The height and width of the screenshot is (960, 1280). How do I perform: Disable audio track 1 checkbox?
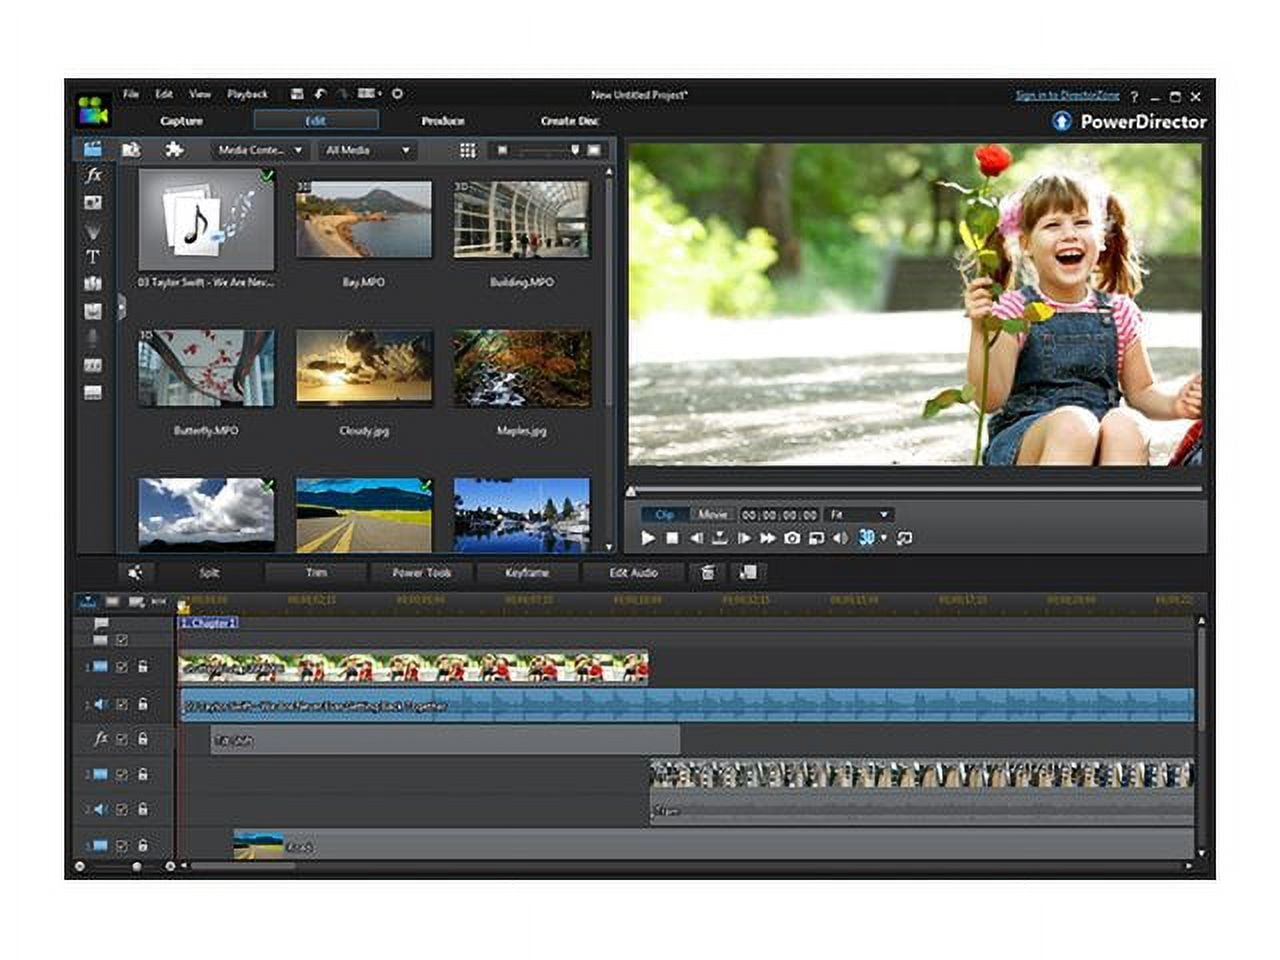coord(122,704)
